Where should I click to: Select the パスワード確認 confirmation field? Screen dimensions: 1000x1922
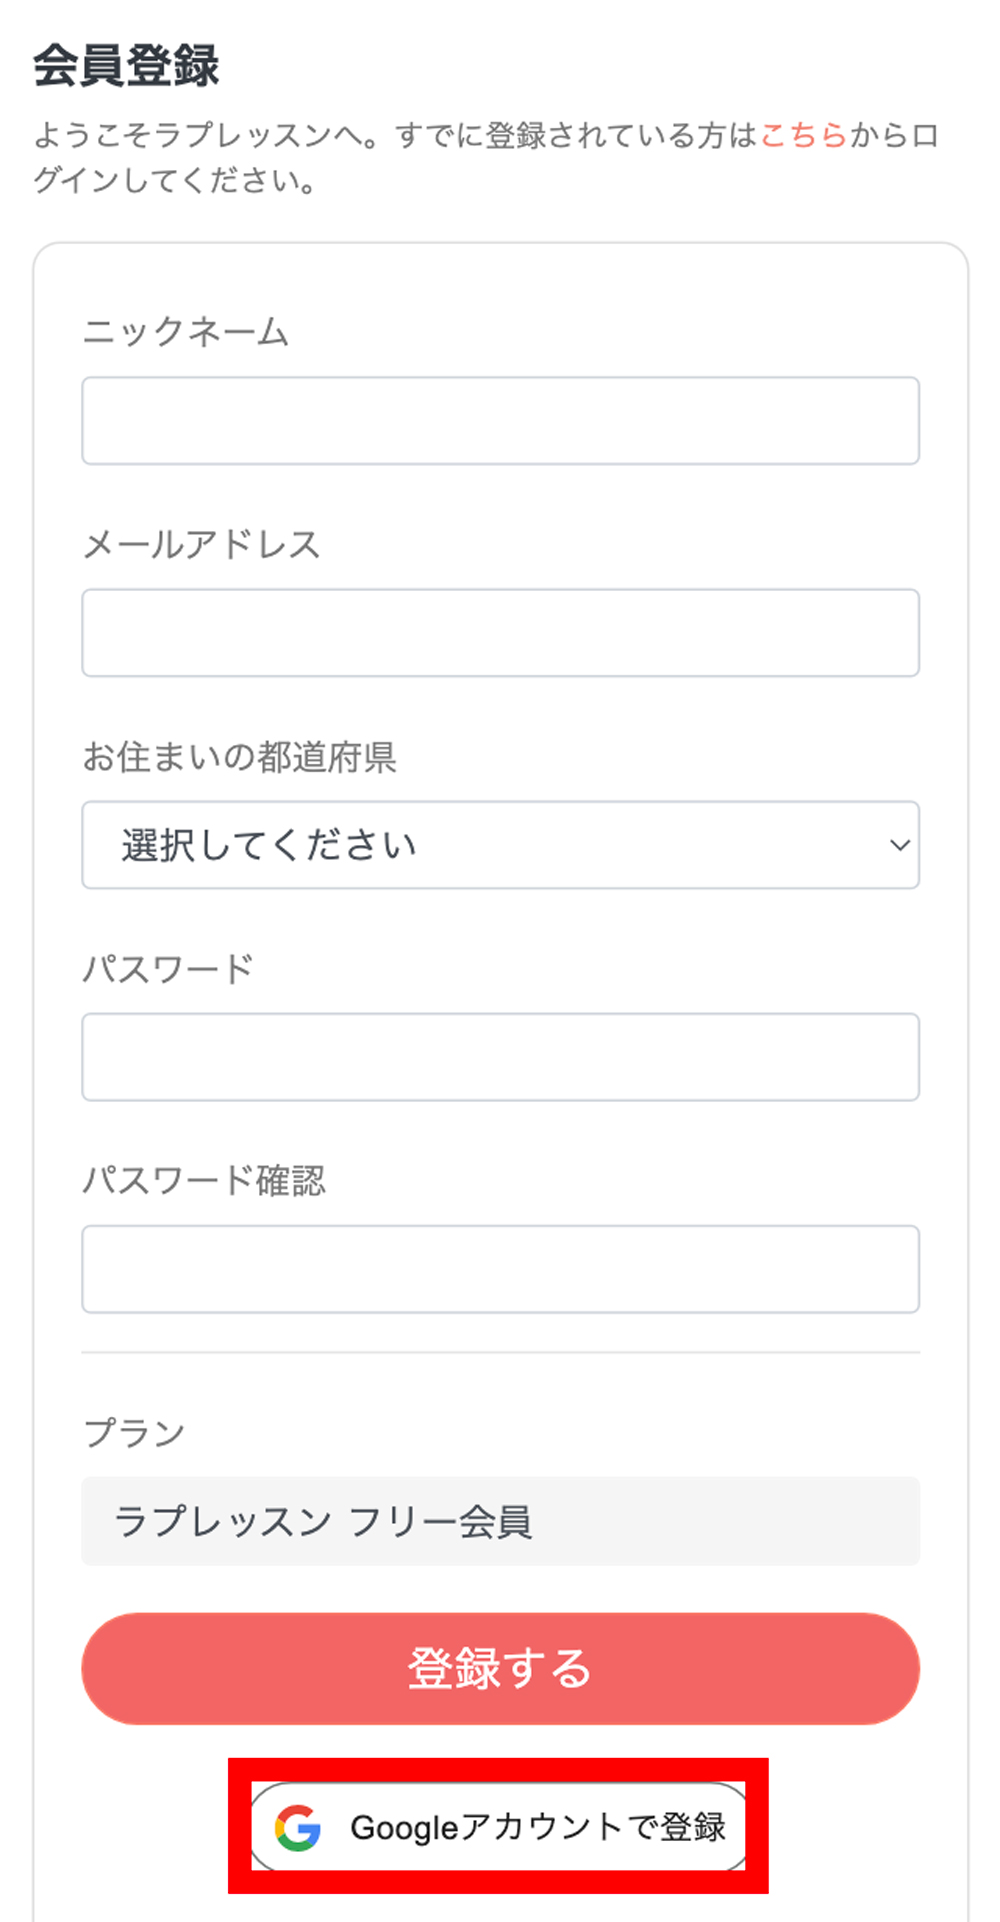pos(500,1269)
